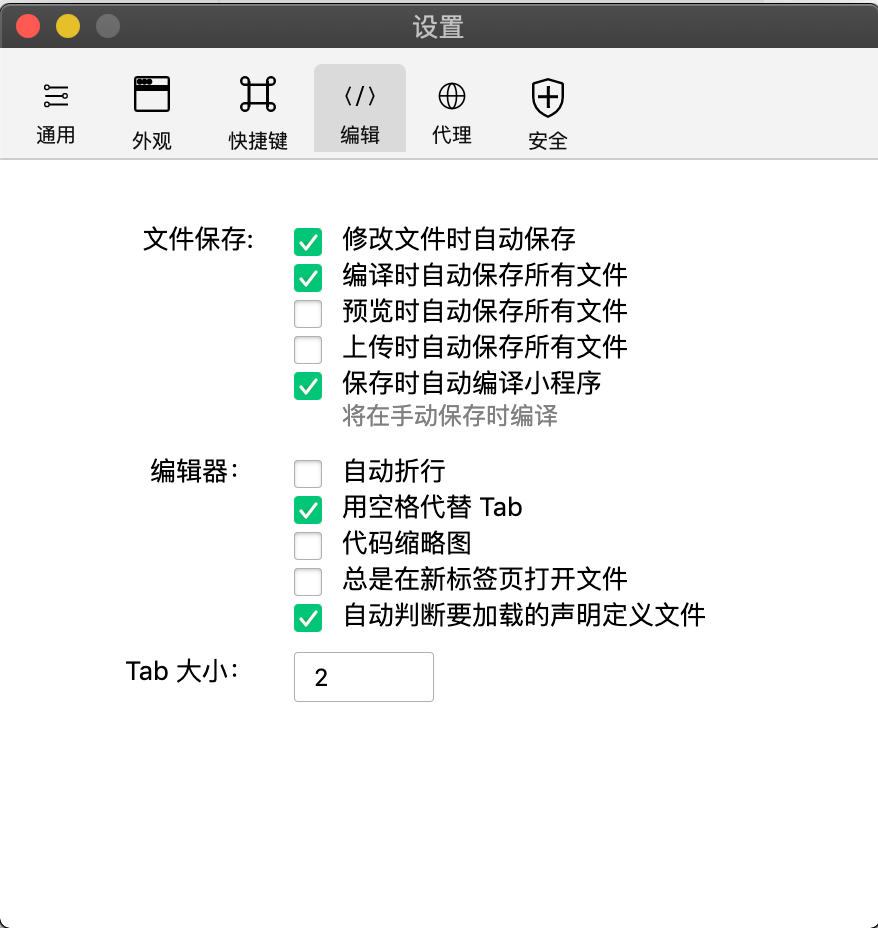Switch to the 代理 tab label
The height and width of the screenshot is (928, 878).
point(452,135)
